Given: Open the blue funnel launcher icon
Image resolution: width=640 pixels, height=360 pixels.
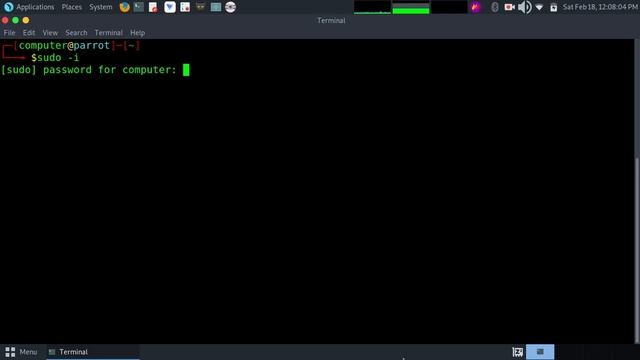Looking at the screenshot, I should pos(170,7).
